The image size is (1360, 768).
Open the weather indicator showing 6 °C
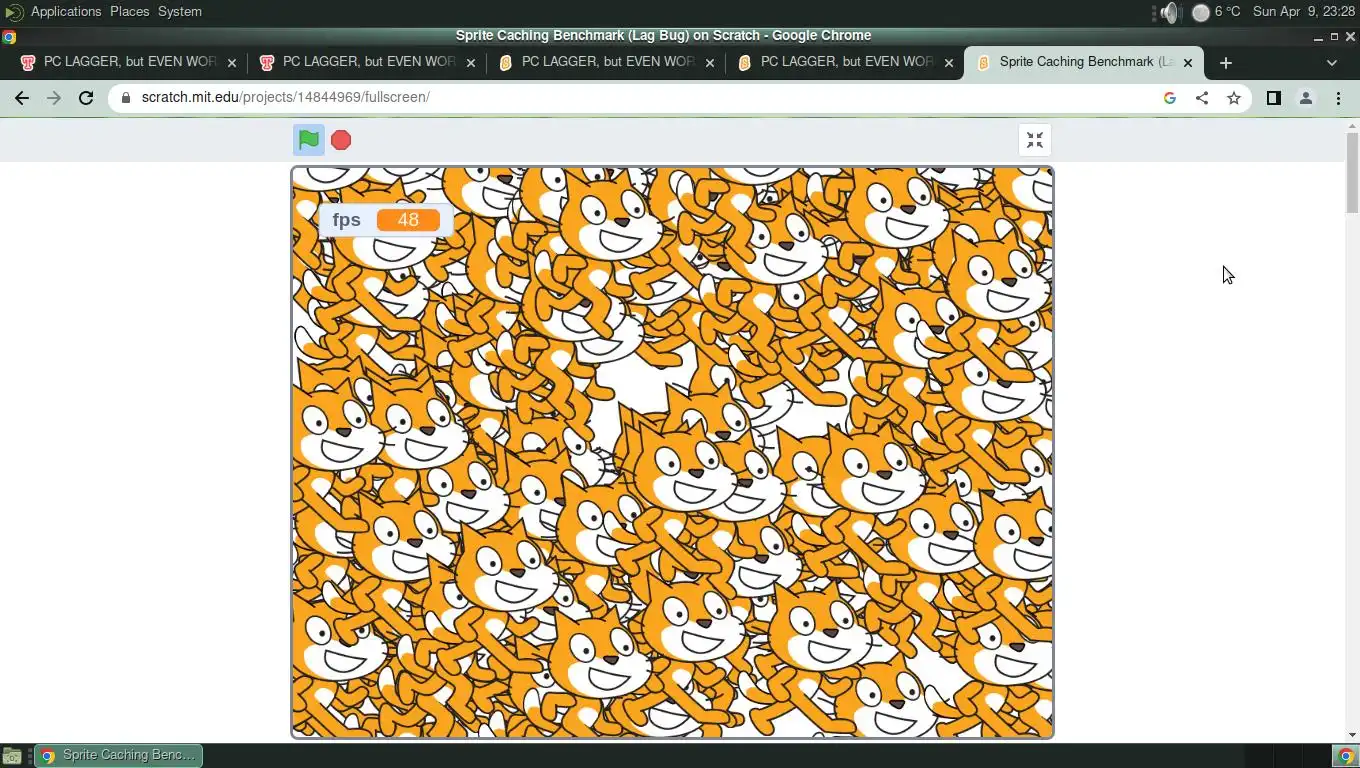click(x=1216, y=12)
